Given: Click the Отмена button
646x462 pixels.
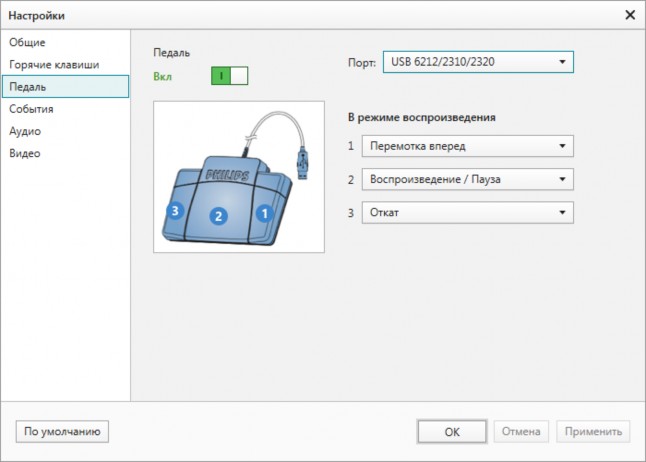Looking at the screenshot, I should pyautogui.click(x=521, y=432).
